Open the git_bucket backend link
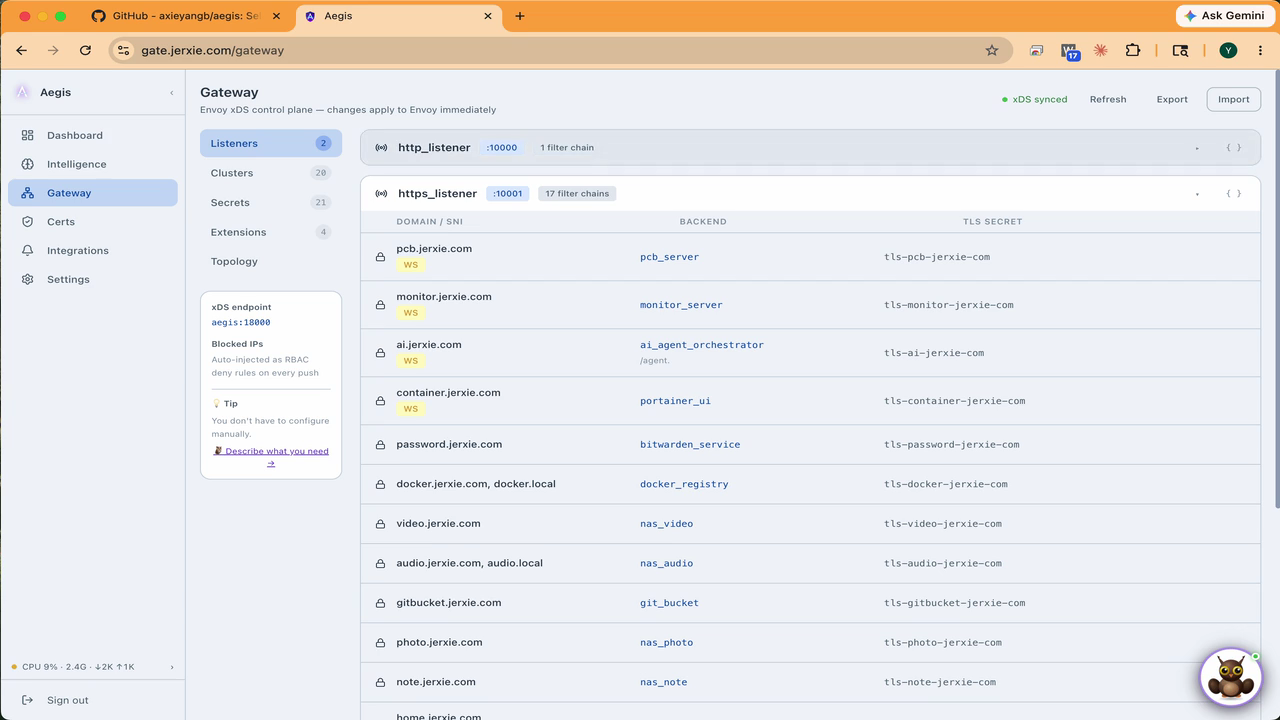Viewport: 1280px width, 720px height. point(669,603)
